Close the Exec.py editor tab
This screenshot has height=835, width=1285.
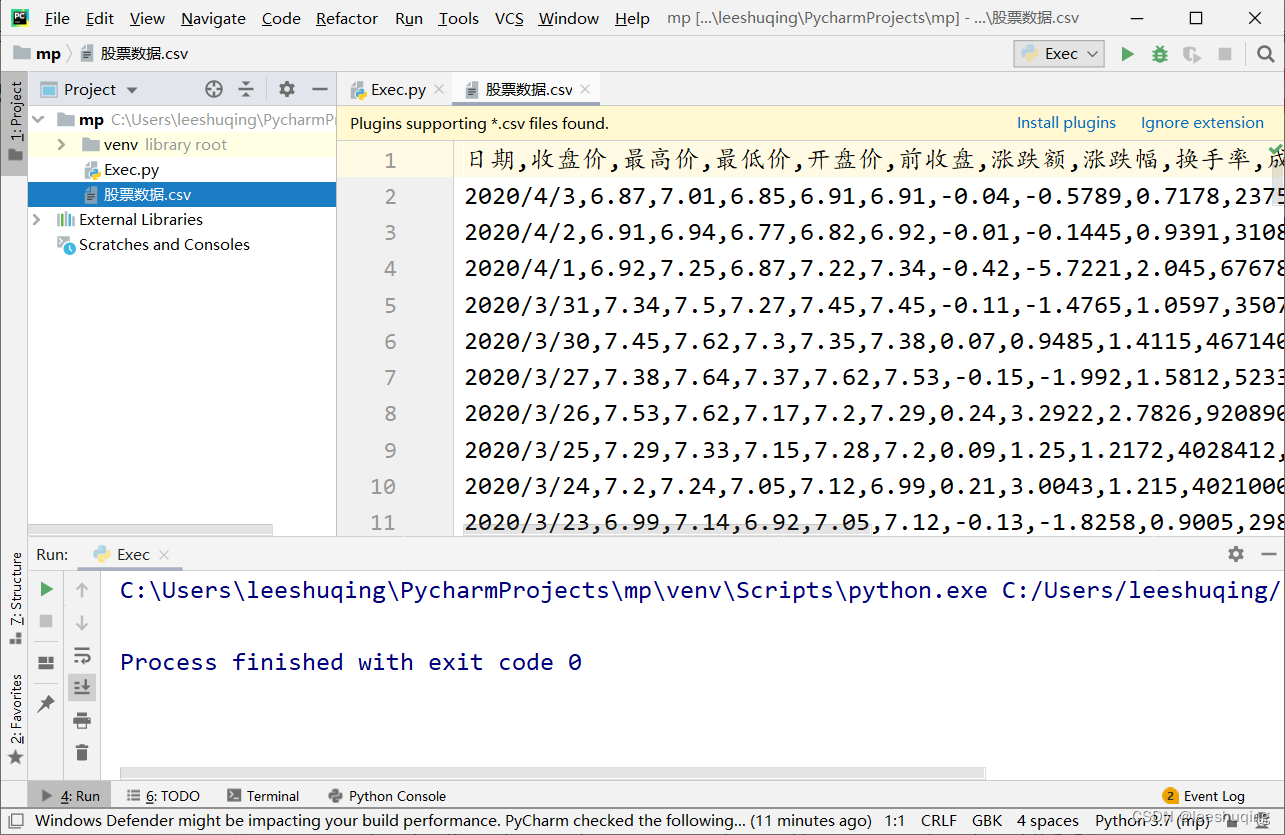tap(438, 89)
